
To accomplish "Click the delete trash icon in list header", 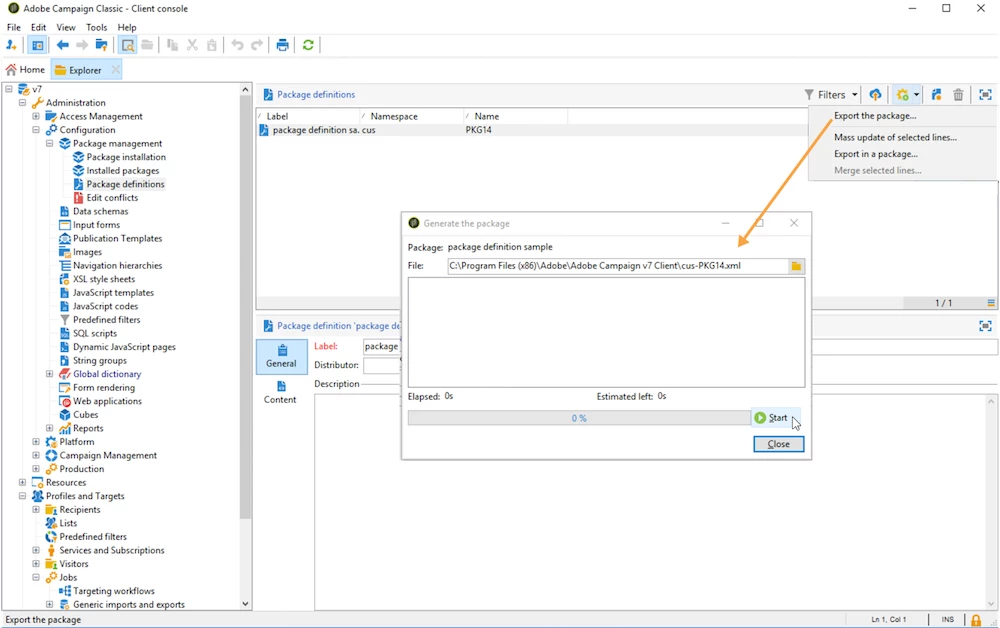I will [x=958, y=94].
